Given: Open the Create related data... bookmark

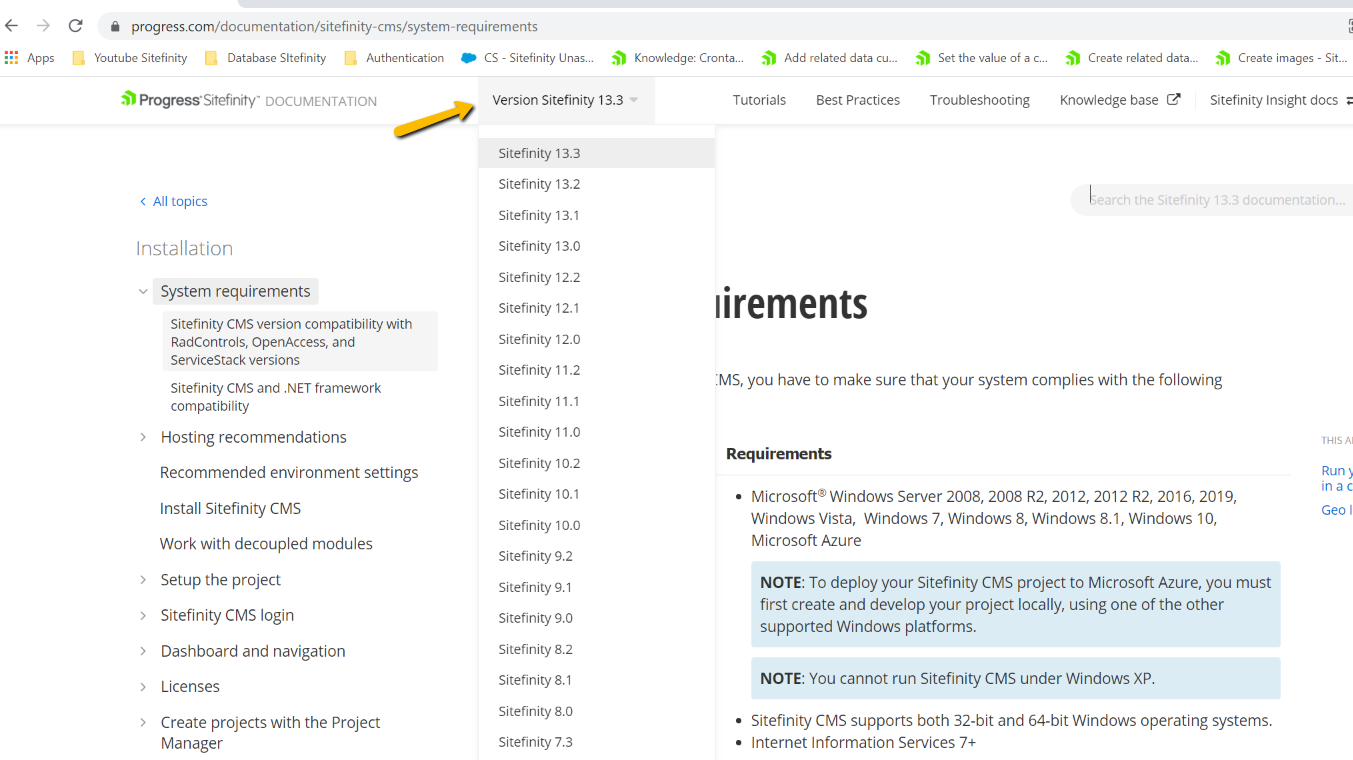Looking at the screenshot, I should point(1132,58).
